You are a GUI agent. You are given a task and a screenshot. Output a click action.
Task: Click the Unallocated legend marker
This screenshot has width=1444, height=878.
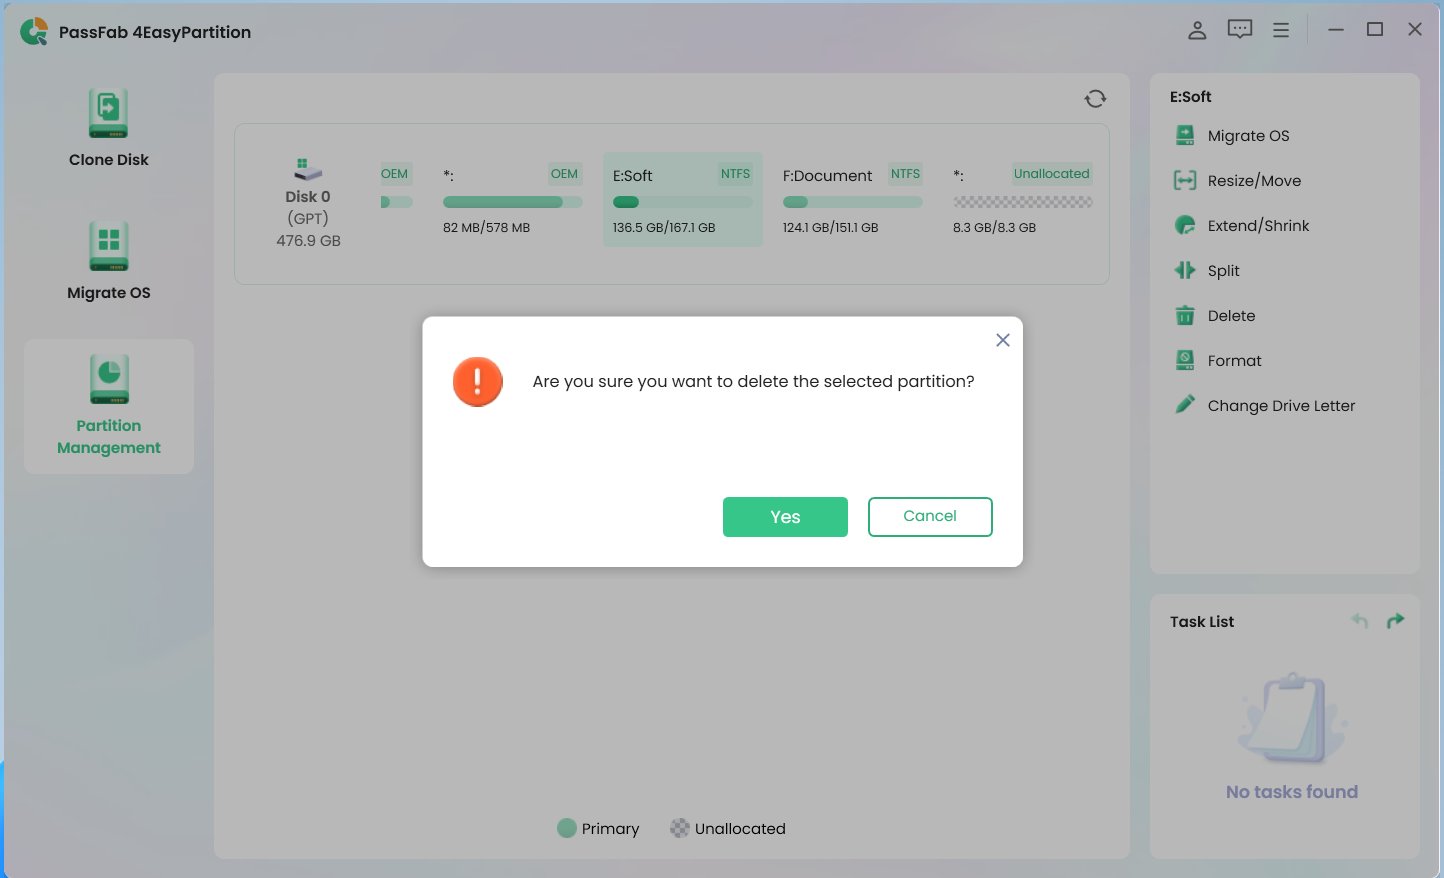point(681,828)
